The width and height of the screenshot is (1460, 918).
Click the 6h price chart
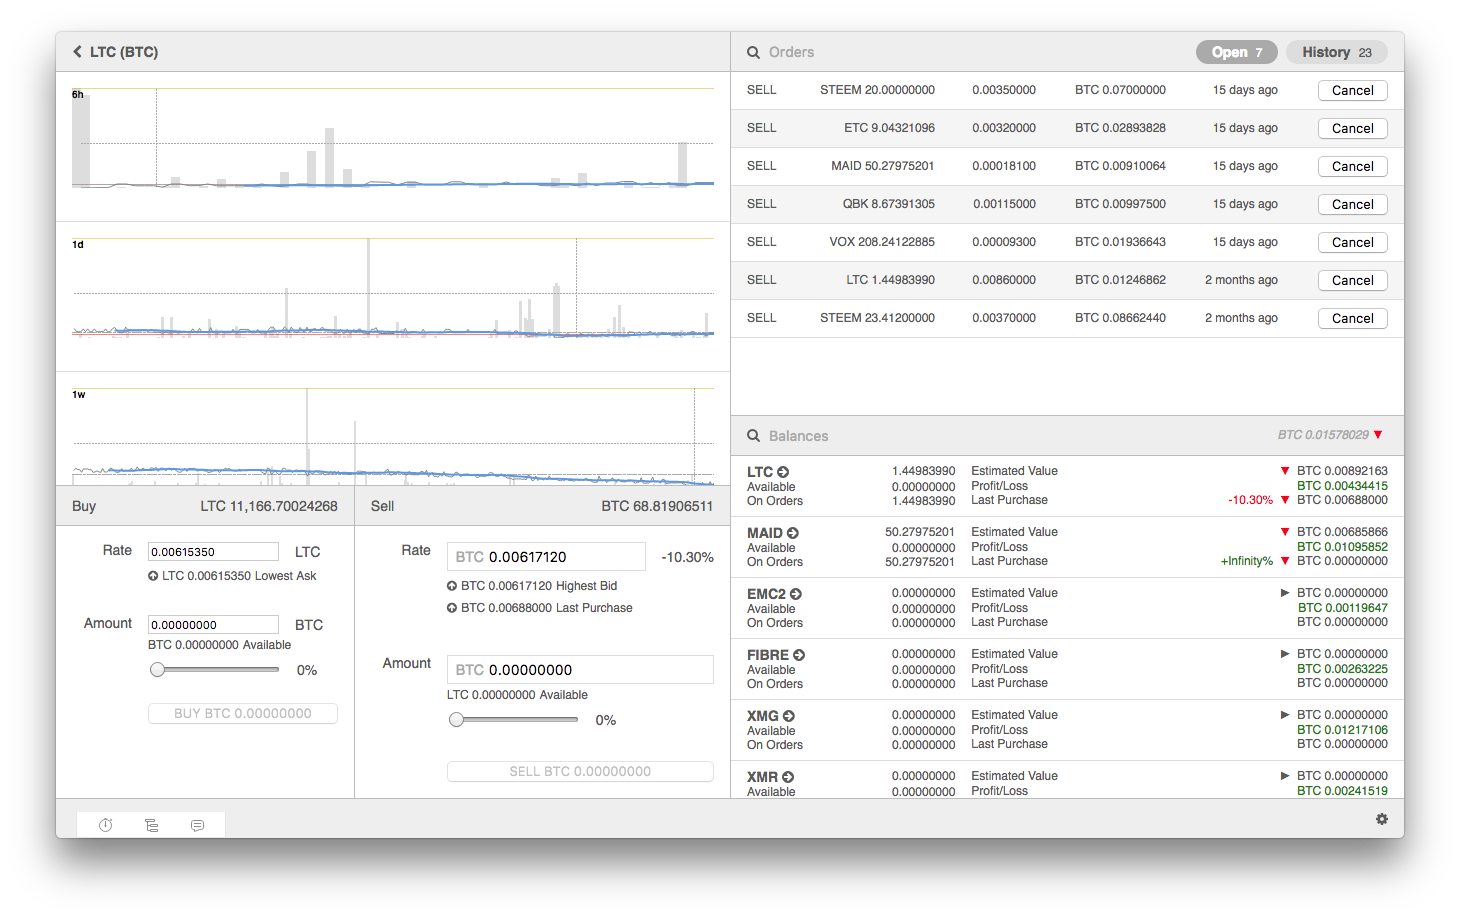coord(393,138)
